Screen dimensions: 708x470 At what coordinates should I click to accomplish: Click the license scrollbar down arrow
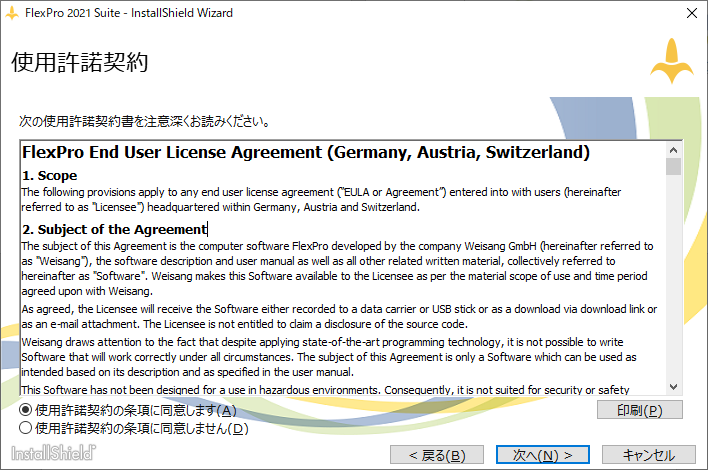tap(674, 387)
